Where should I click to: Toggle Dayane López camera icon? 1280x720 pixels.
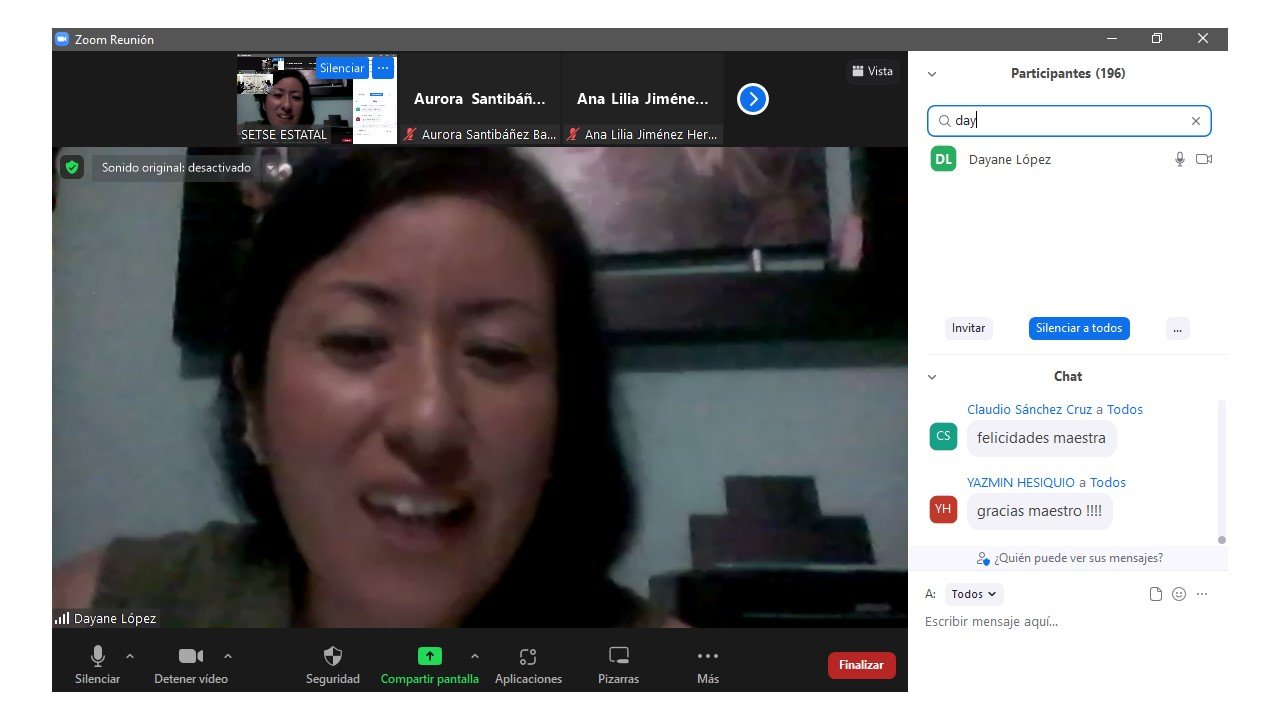click(x=1204, y=159)
